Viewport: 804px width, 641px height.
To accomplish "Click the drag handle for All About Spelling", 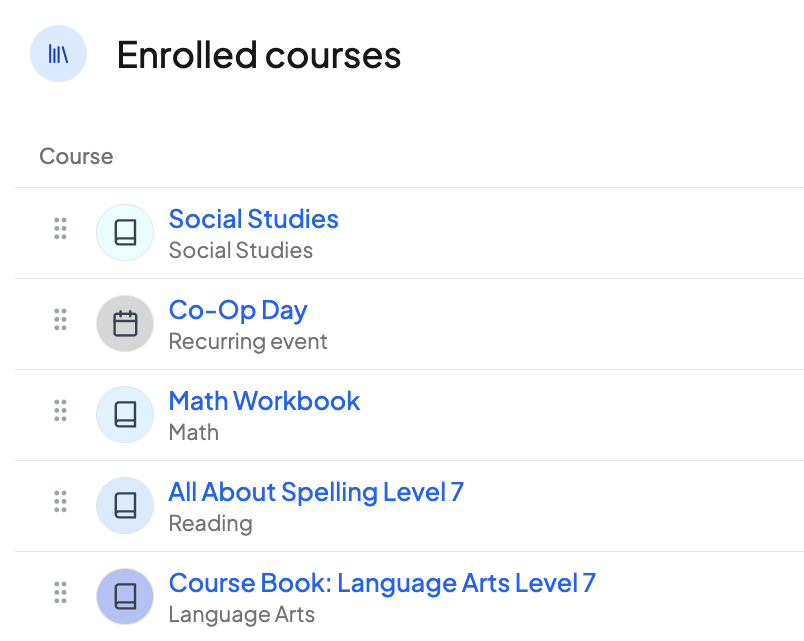I will tap(60, 501).
